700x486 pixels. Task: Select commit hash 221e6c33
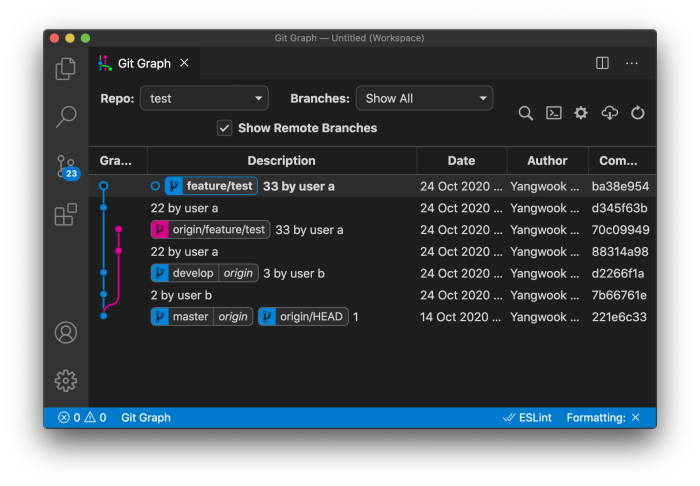point(619,317)
